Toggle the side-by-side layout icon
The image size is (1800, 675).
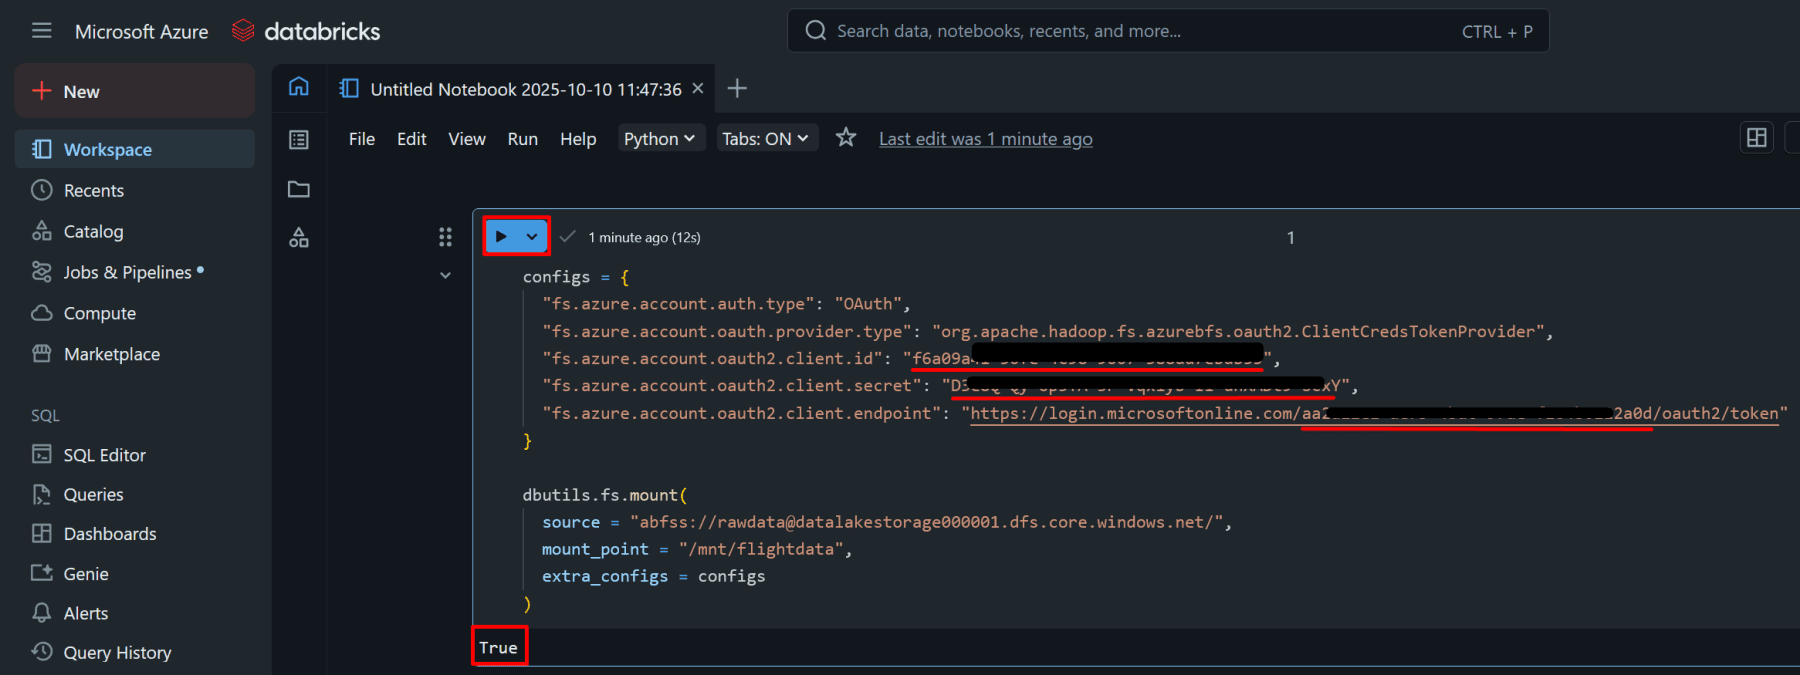point(1756,138)
